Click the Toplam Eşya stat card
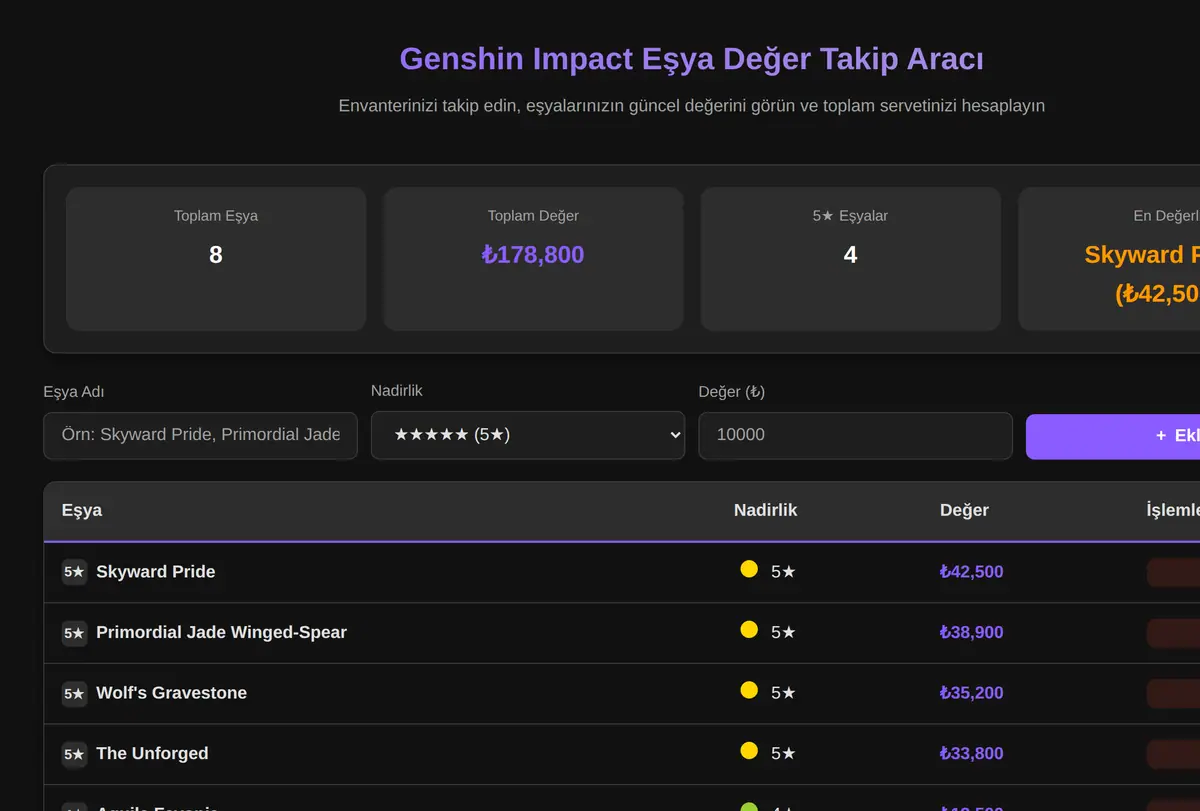 point(216,259)
